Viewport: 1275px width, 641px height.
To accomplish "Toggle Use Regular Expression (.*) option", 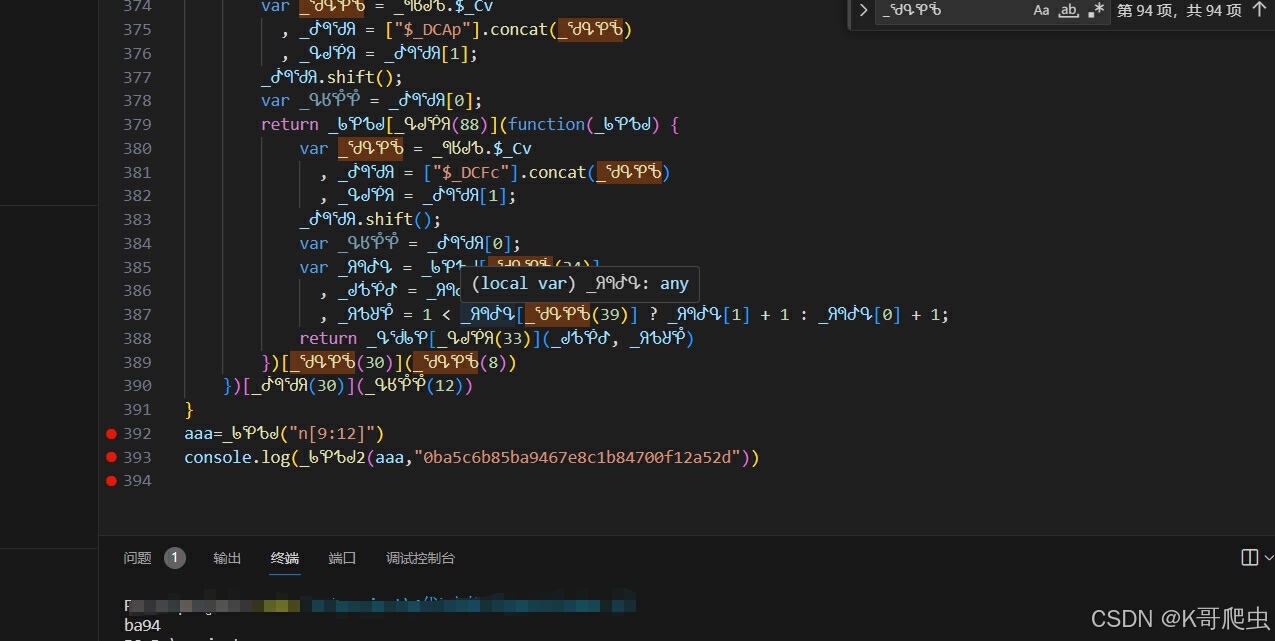I will point(1096,10).
